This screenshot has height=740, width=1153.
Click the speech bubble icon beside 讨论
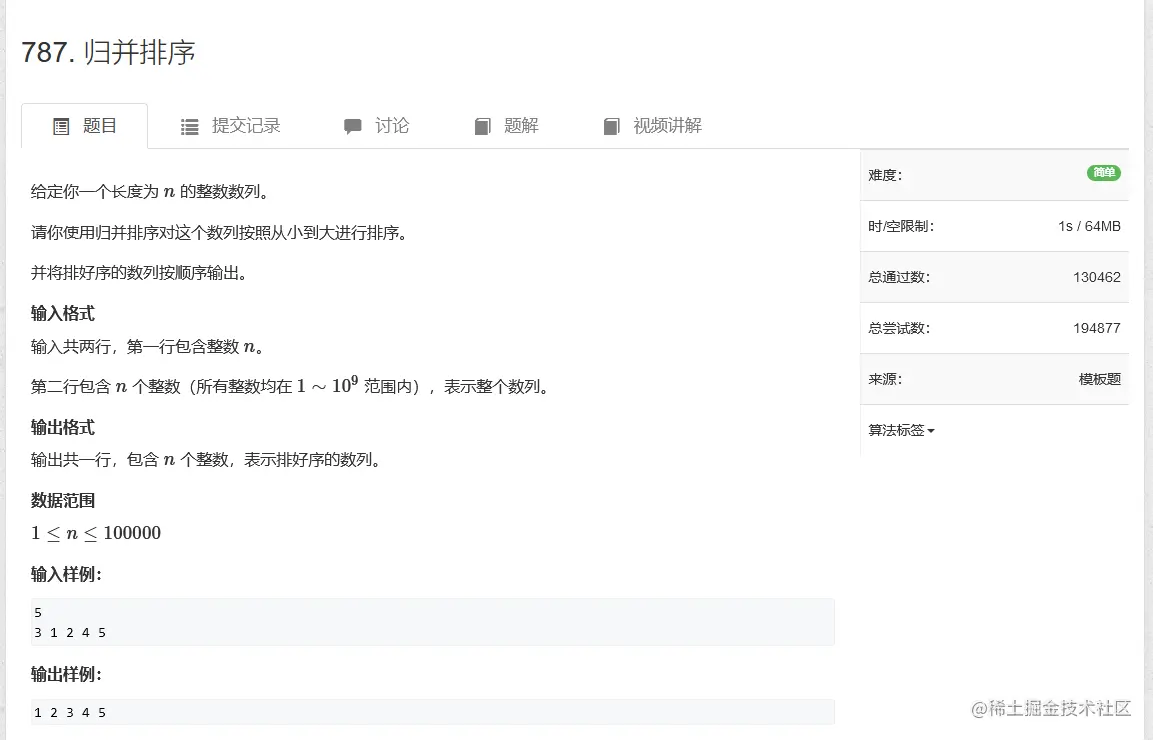coord(351,125)
